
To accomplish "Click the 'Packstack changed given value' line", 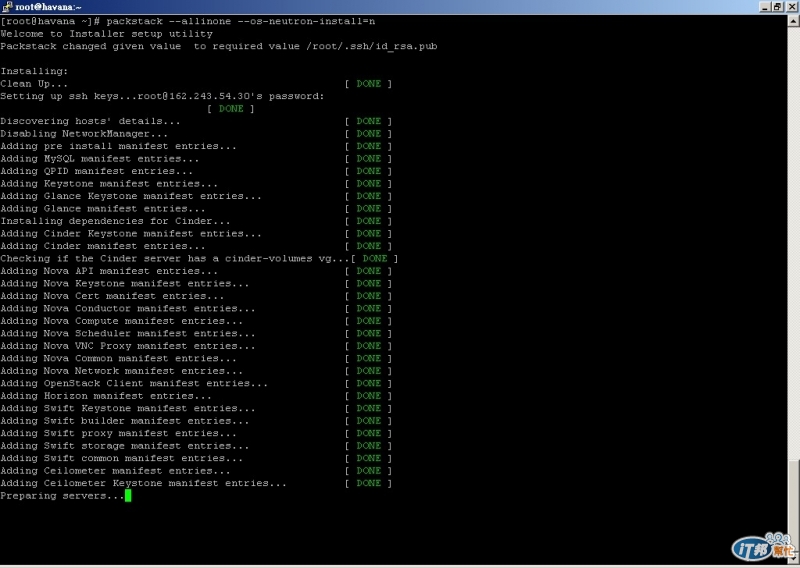I will [219, 46].
